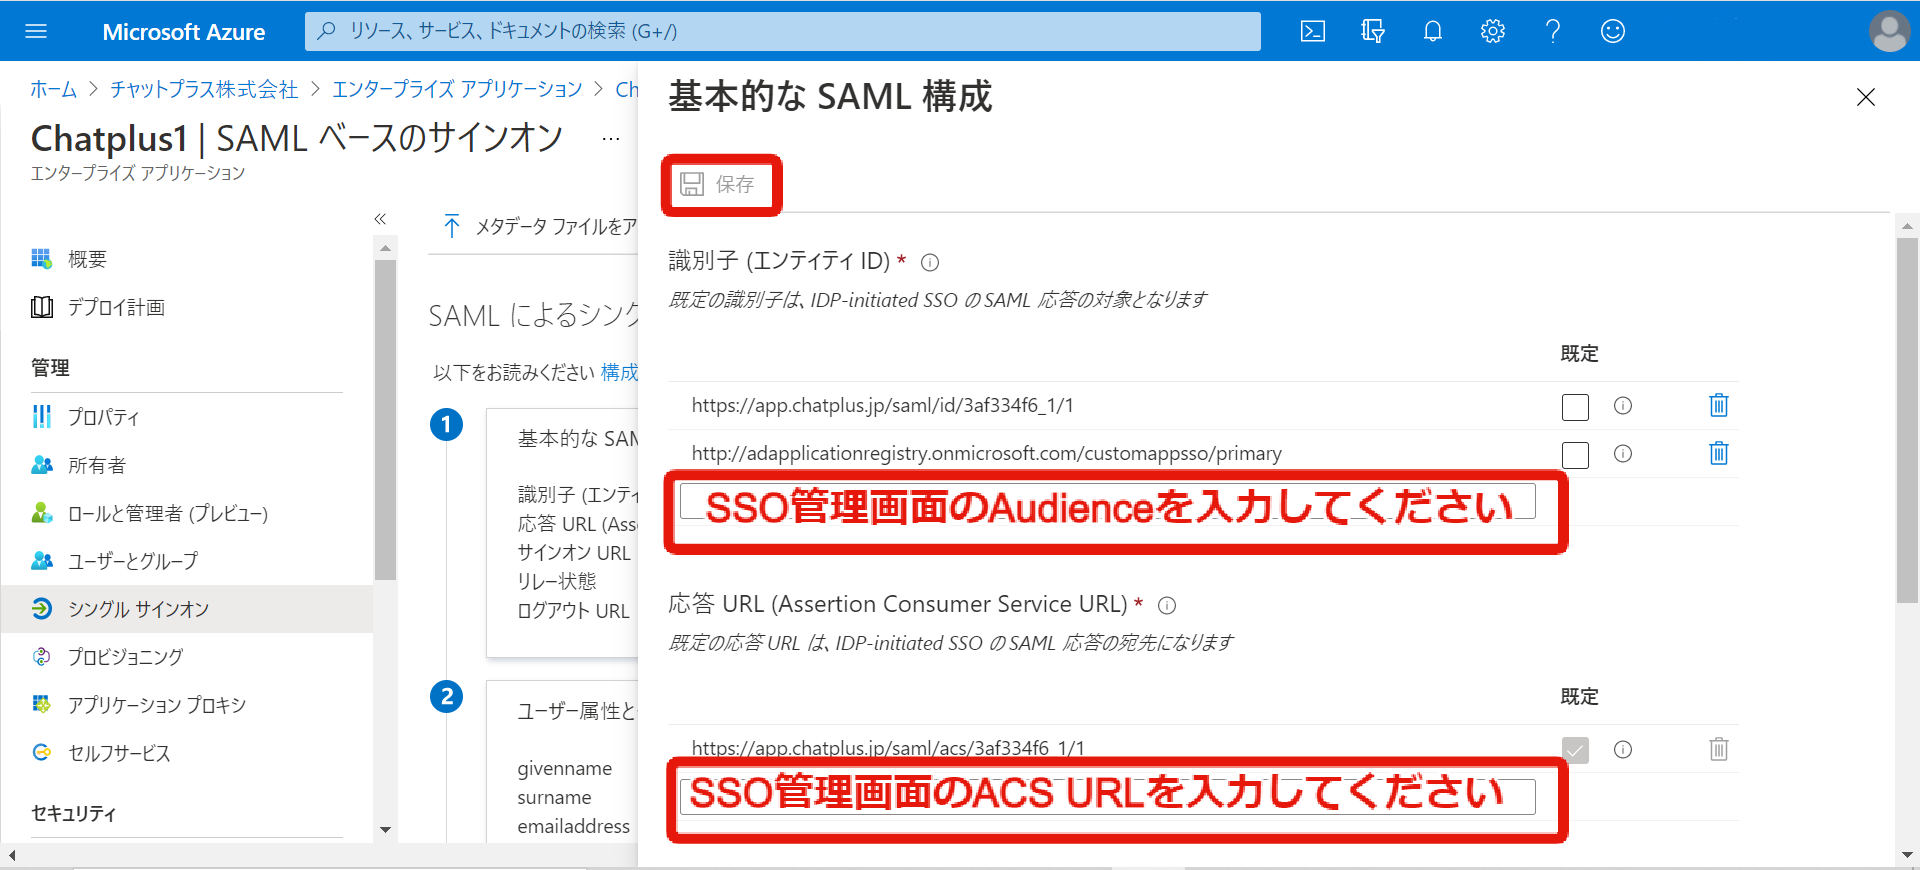This screenshot has height=870, width=1920.
Task: Open プロビジョニング menu item
Action: 126,657
